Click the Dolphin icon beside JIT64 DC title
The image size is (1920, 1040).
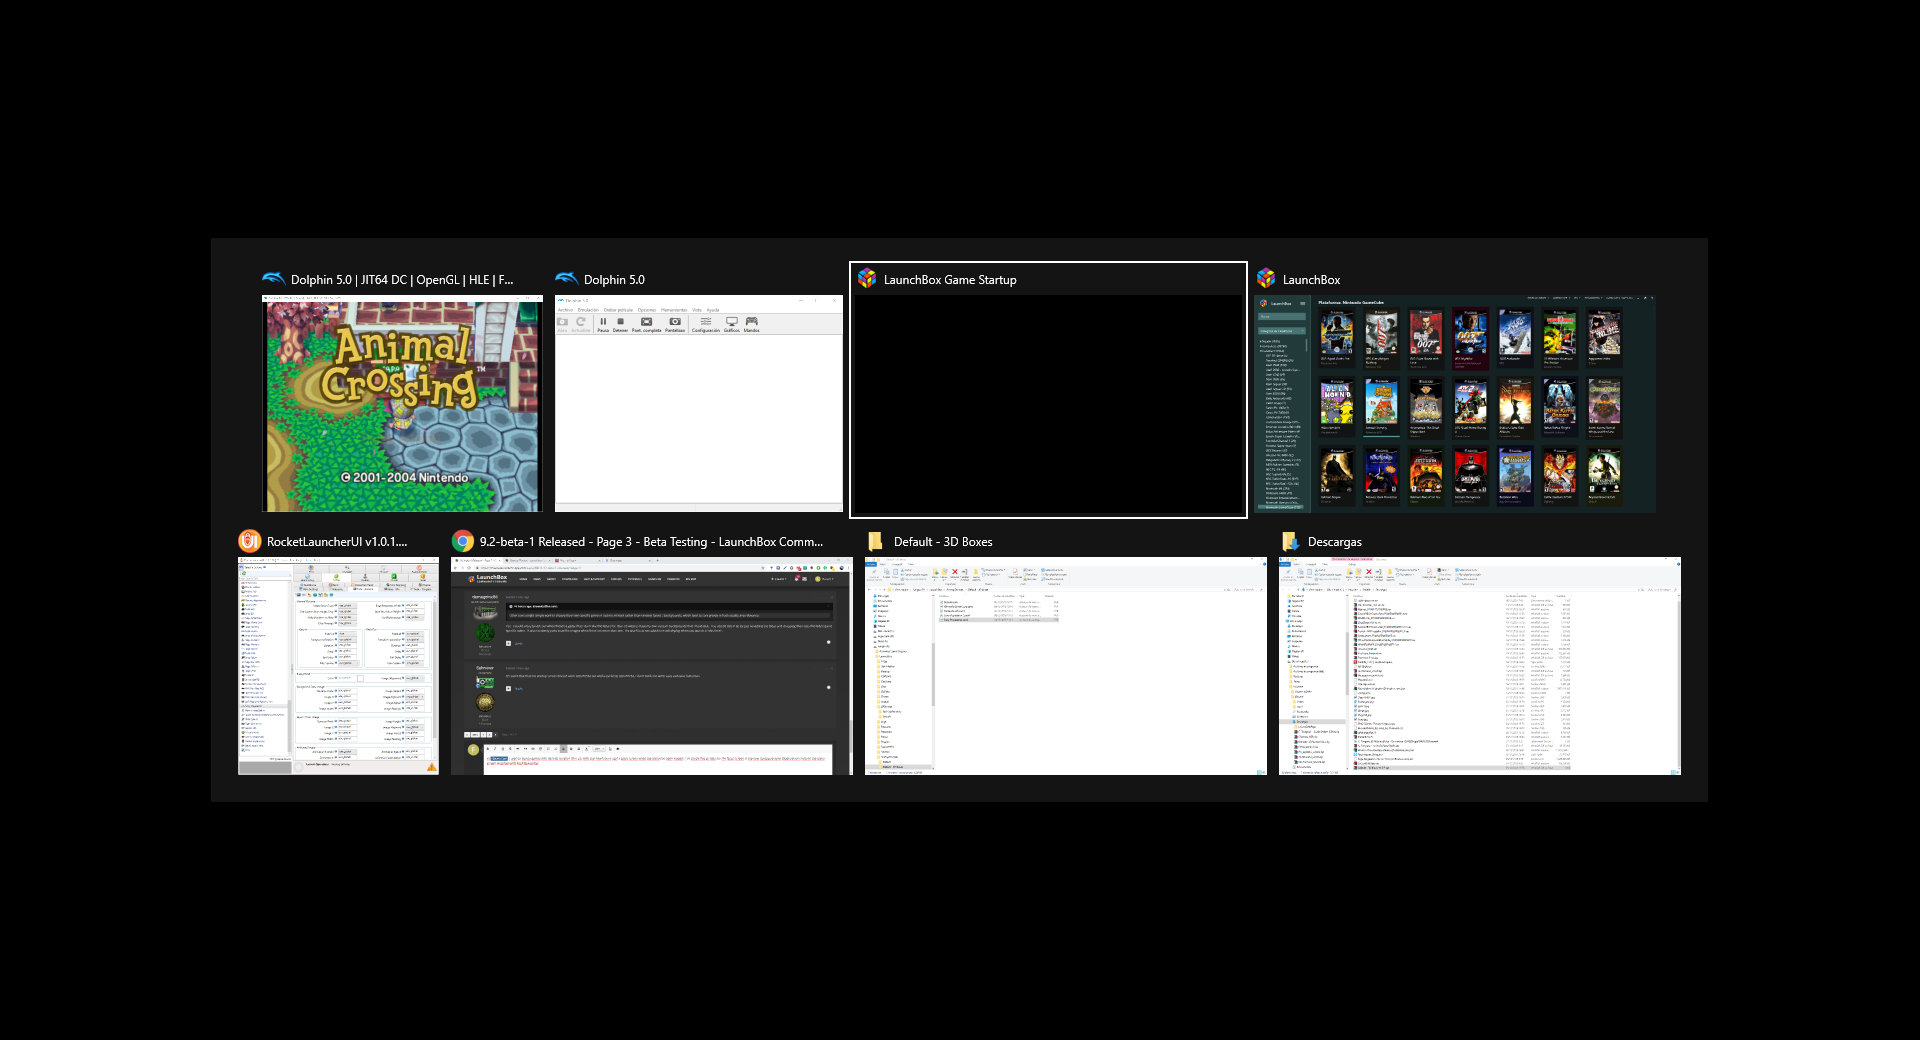click(x=273, y=279)
